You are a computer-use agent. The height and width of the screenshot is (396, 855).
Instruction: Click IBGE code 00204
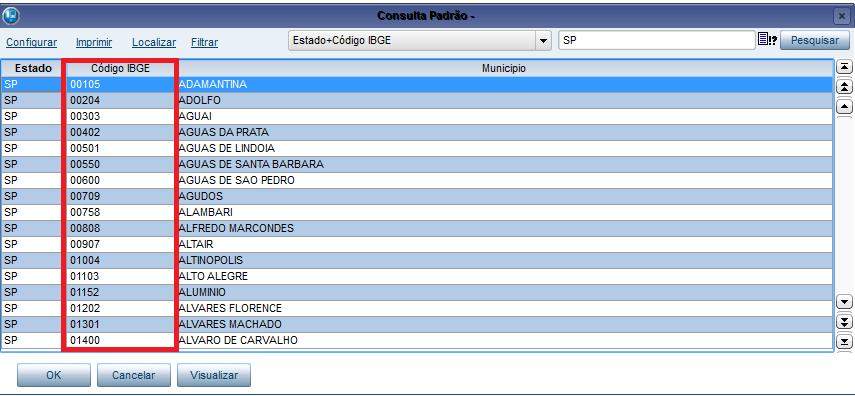pos(85,100)
